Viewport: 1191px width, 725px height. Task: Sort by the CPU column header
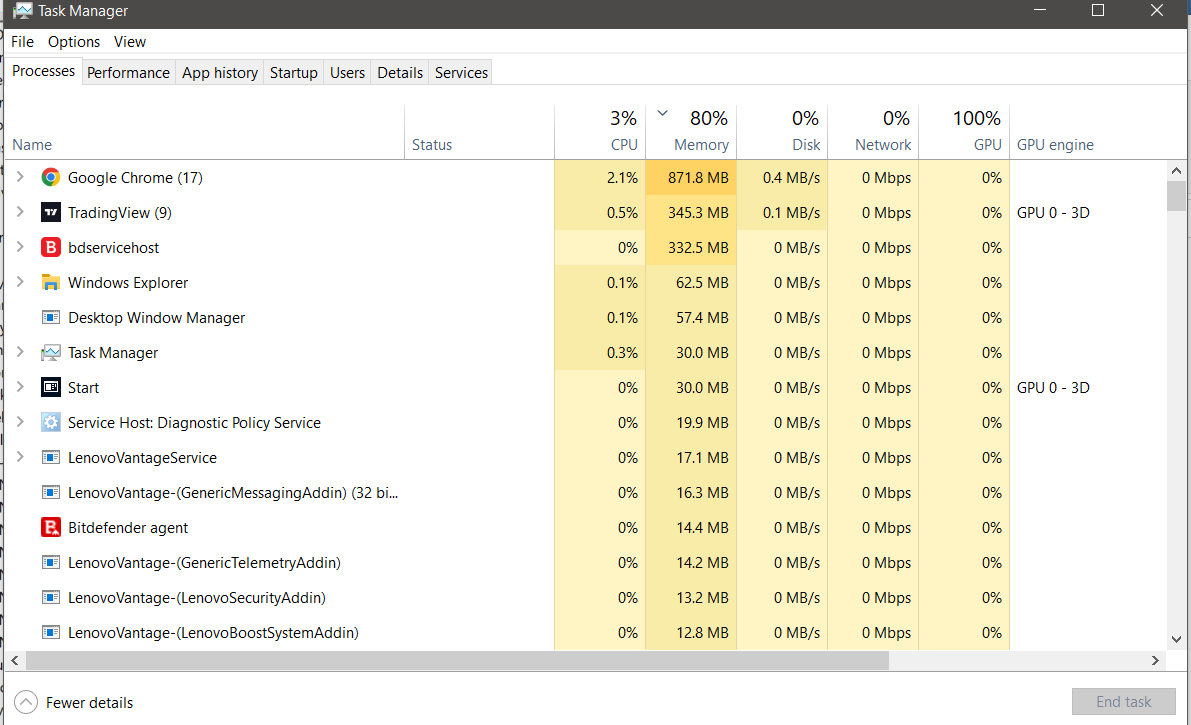click(x=600, y=132)
